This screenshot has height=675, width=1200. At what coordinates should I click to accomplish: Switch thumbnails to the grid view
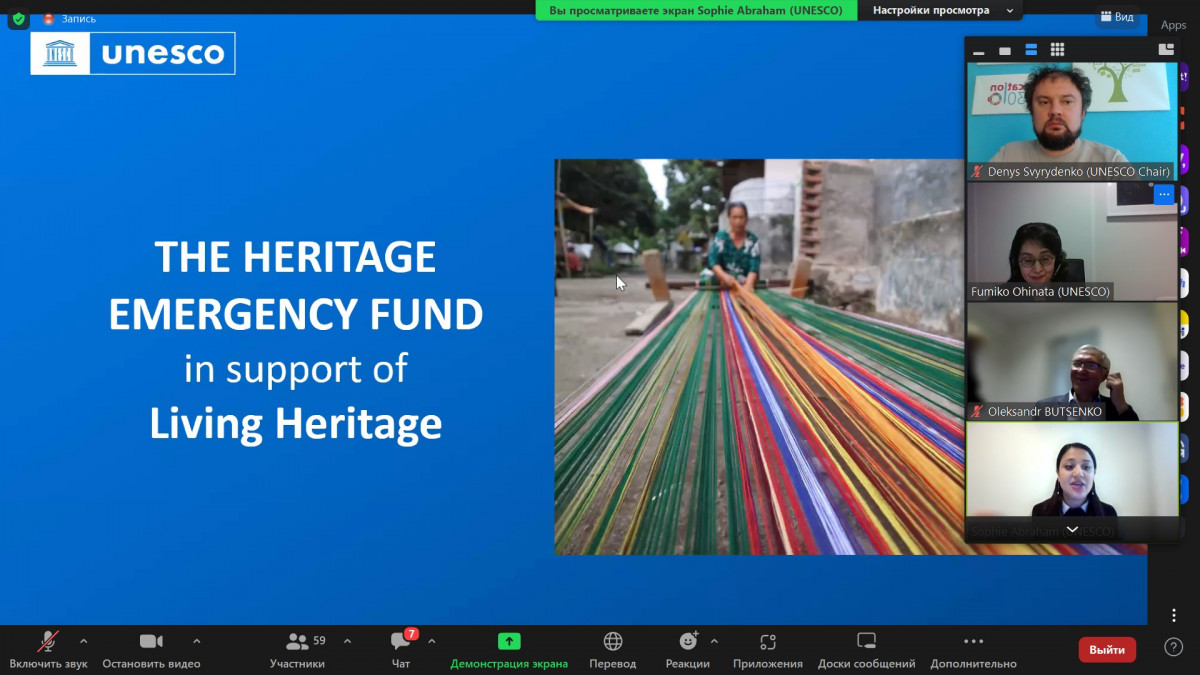tap(1057, 50)
